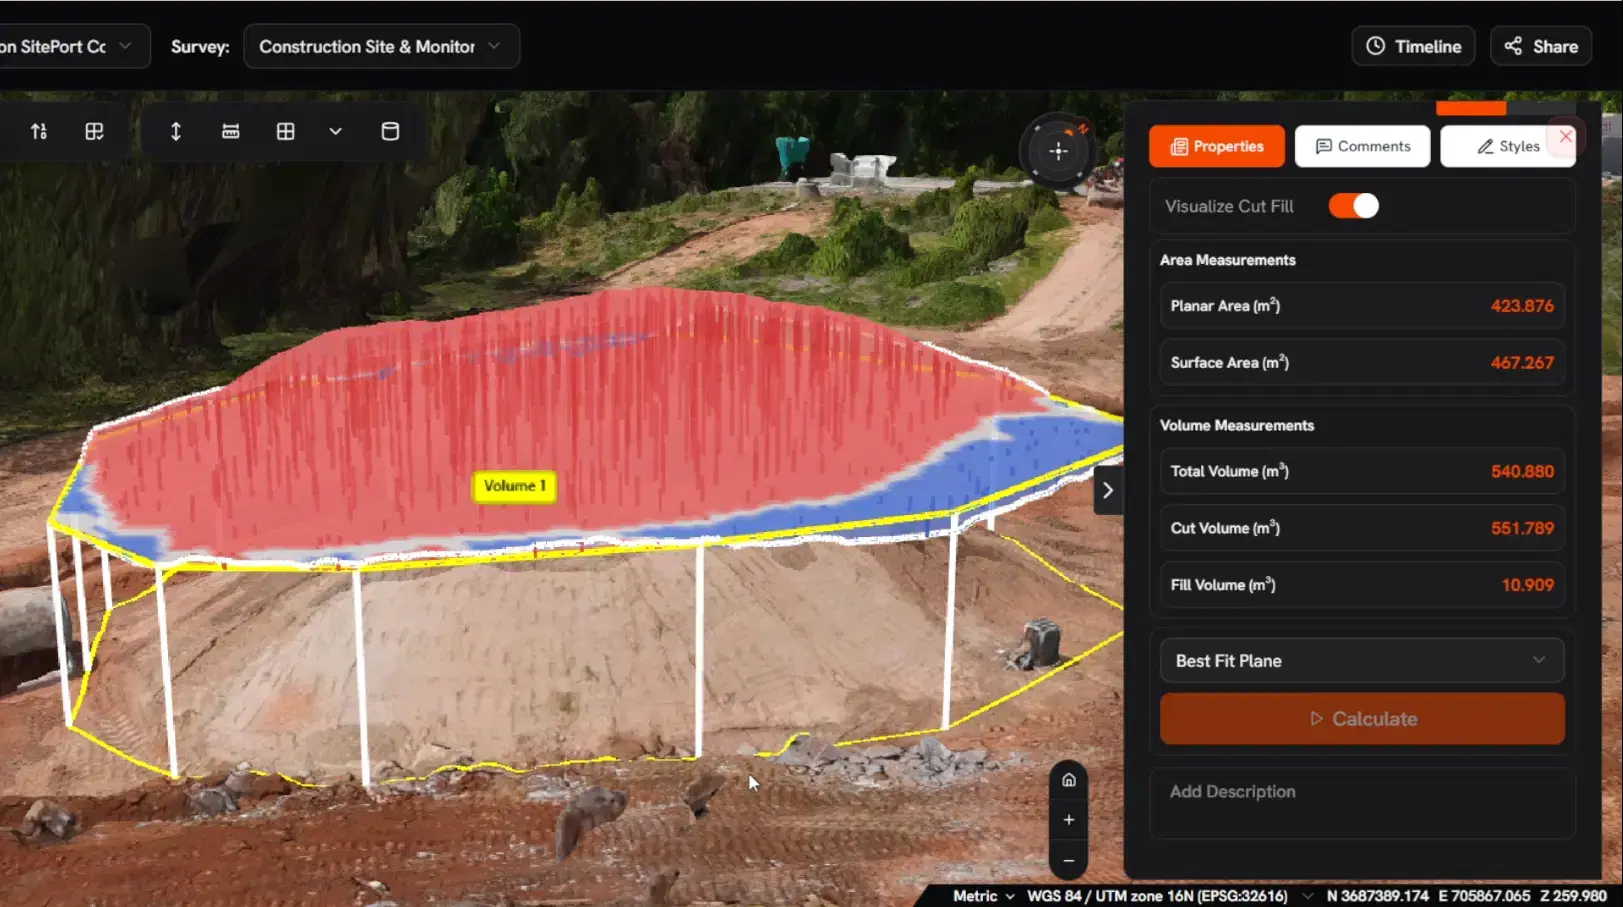Zoom in using the plus control
The height and width of the screenshot is (907, 1623).
click(1068, 818)
